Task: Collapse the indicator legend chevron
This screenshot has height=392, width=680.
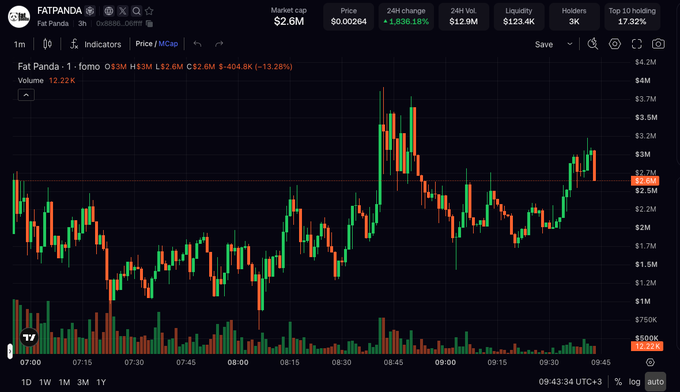Action: click(26, 95)
